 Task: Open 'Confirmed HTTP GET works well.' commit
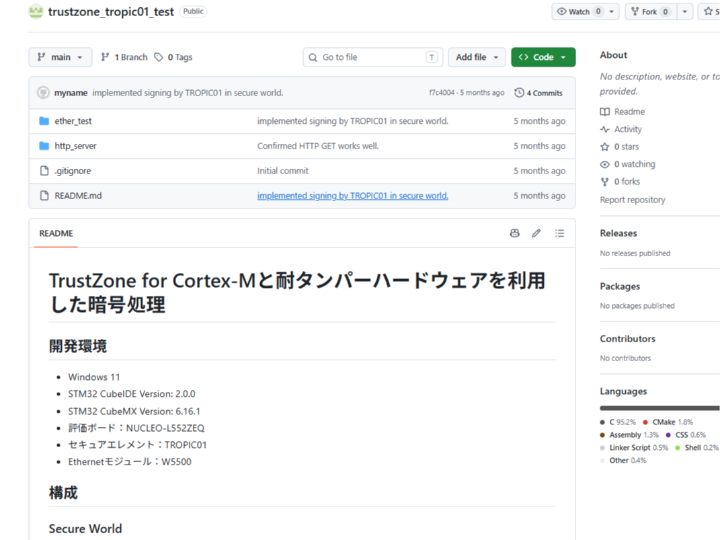click(318, 146)
